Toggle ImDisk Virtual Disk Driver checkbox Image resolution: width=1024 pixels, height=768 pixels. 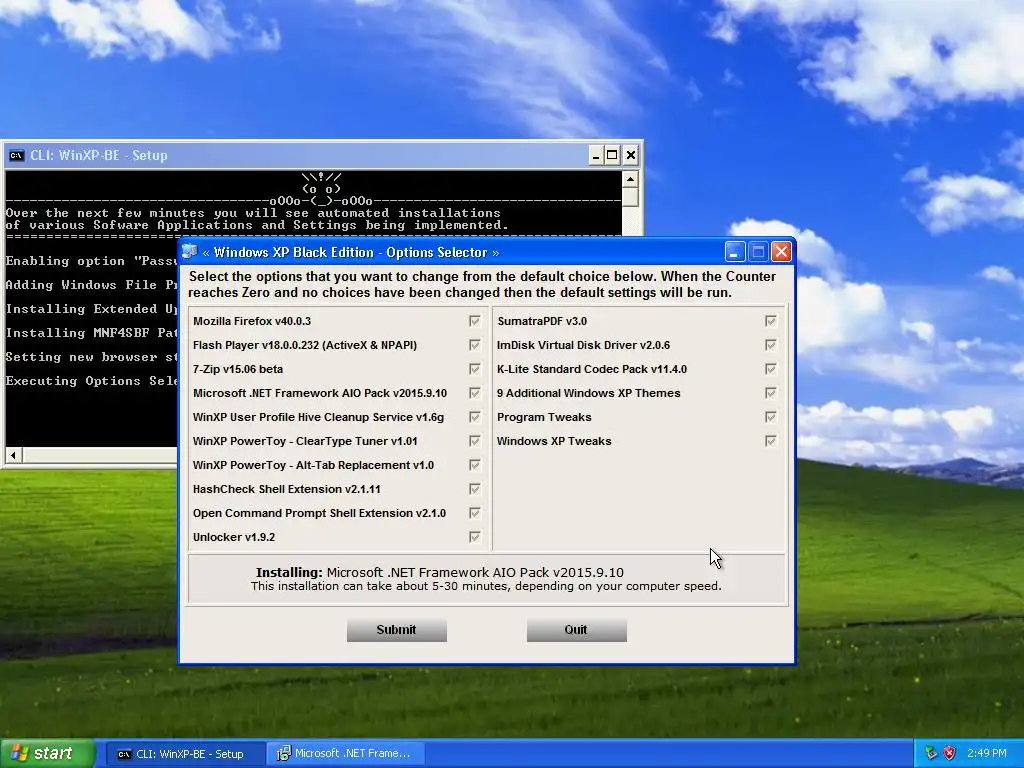point(771,345)
